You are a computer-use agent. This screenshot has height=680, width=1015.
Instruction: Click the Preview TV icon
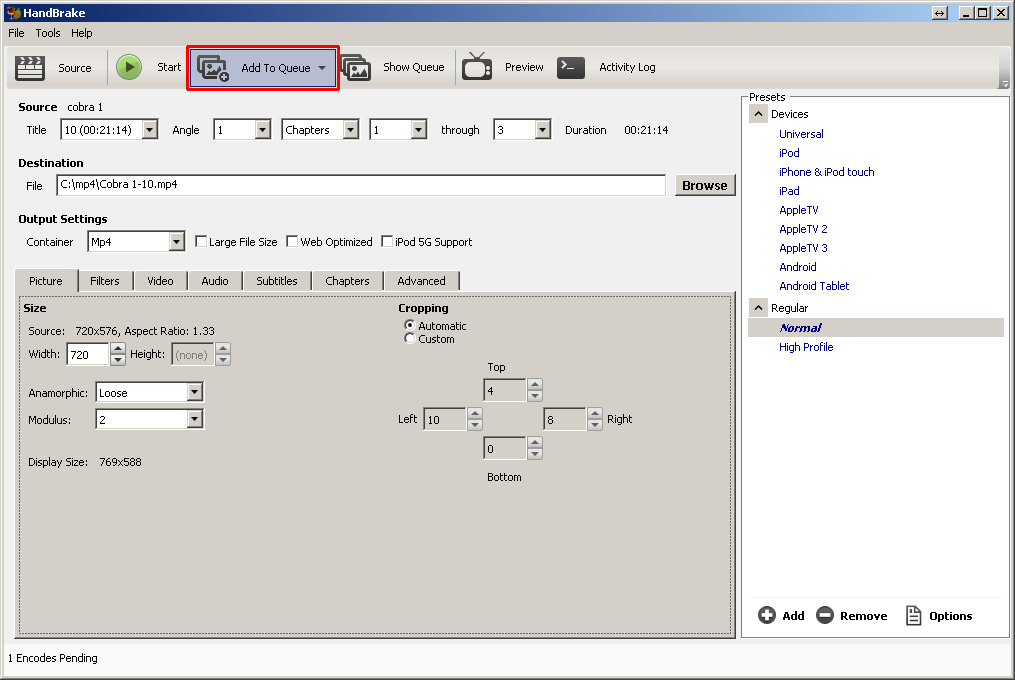[477, 67]
